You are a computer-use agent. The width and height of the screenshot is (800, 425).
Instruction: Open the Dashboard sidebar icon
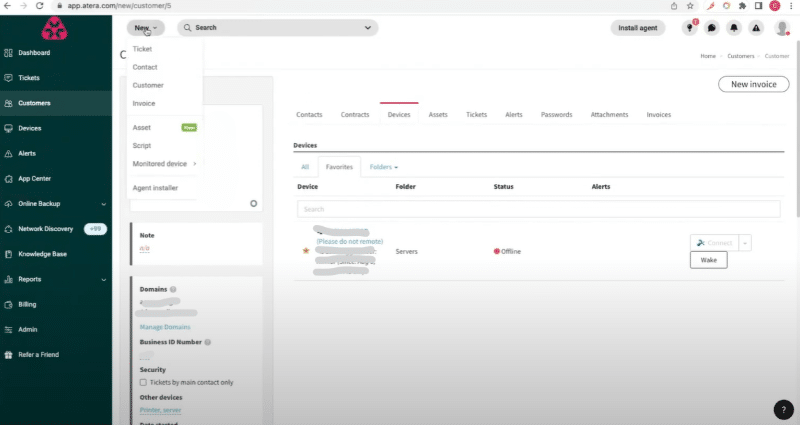[8, 53]
